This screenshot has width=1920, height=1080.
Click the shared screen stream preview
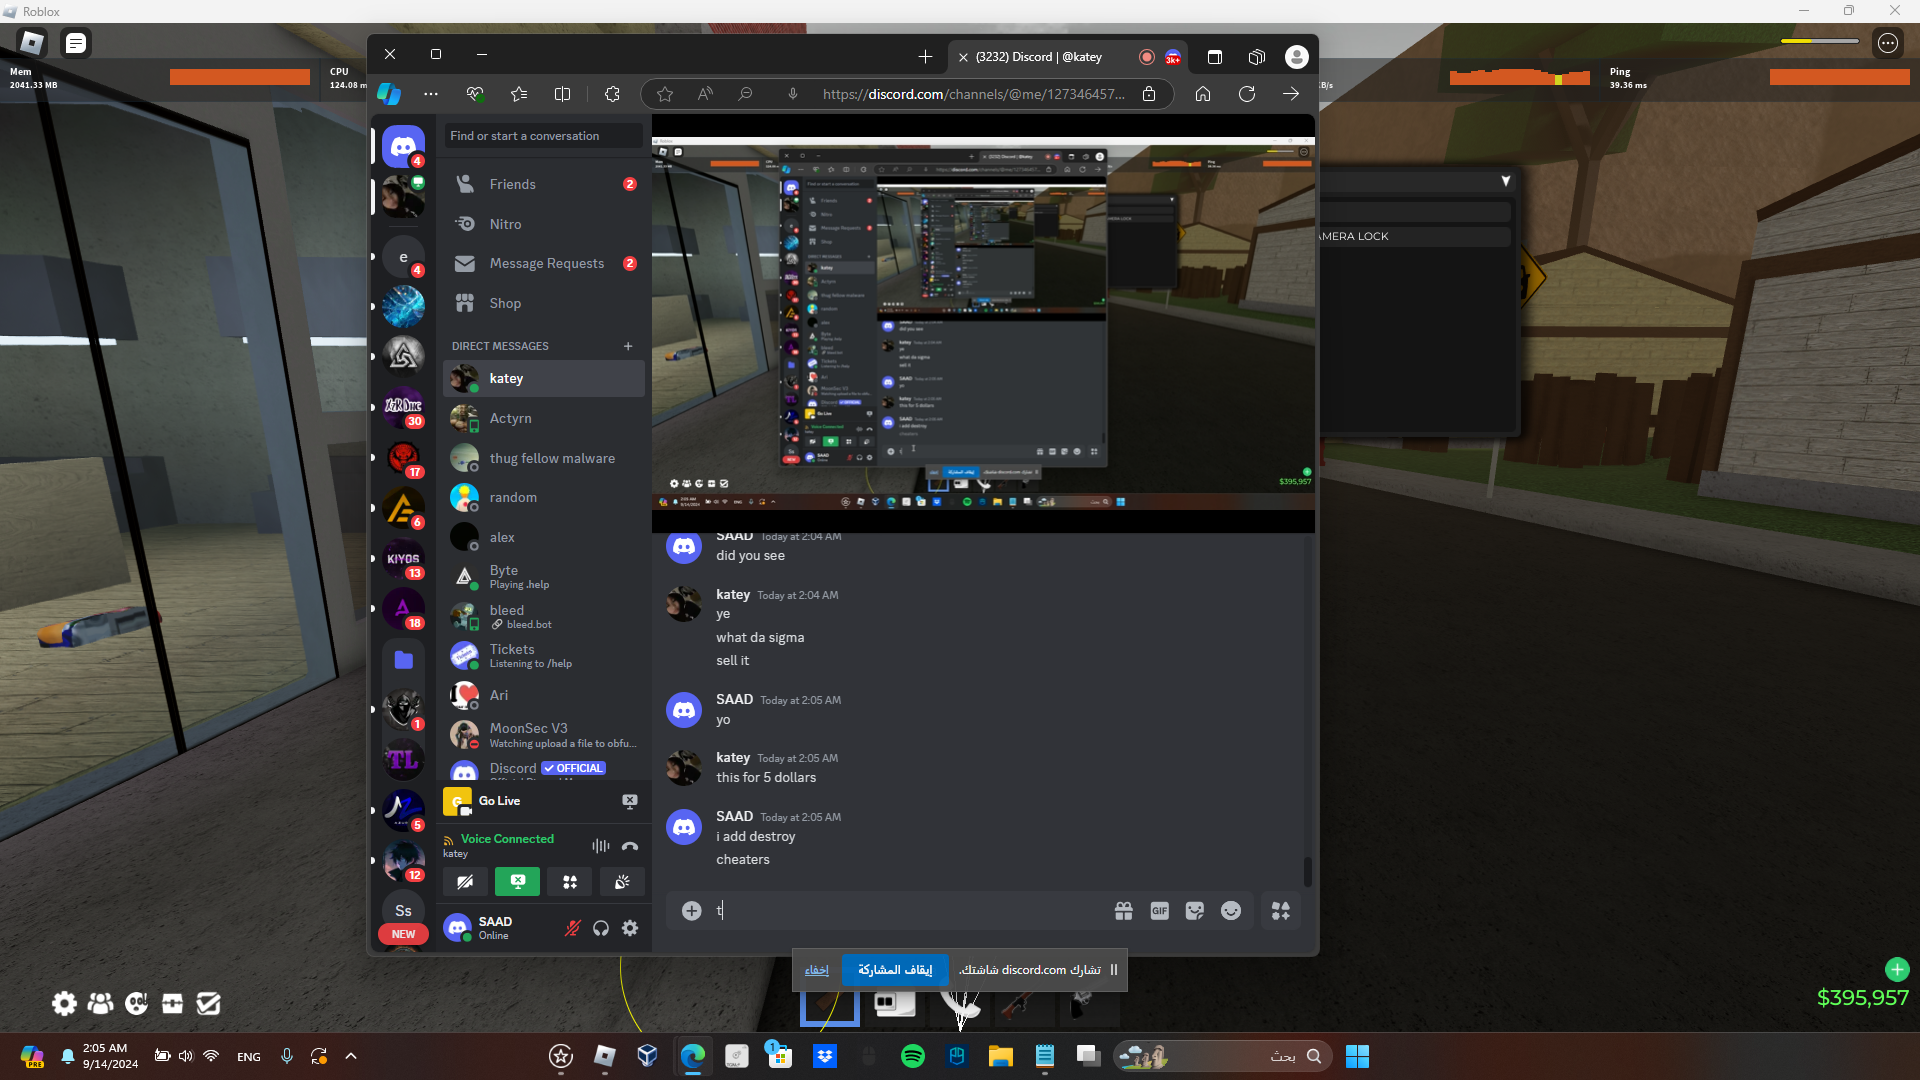pyautogui.click(x=983, y=322)
